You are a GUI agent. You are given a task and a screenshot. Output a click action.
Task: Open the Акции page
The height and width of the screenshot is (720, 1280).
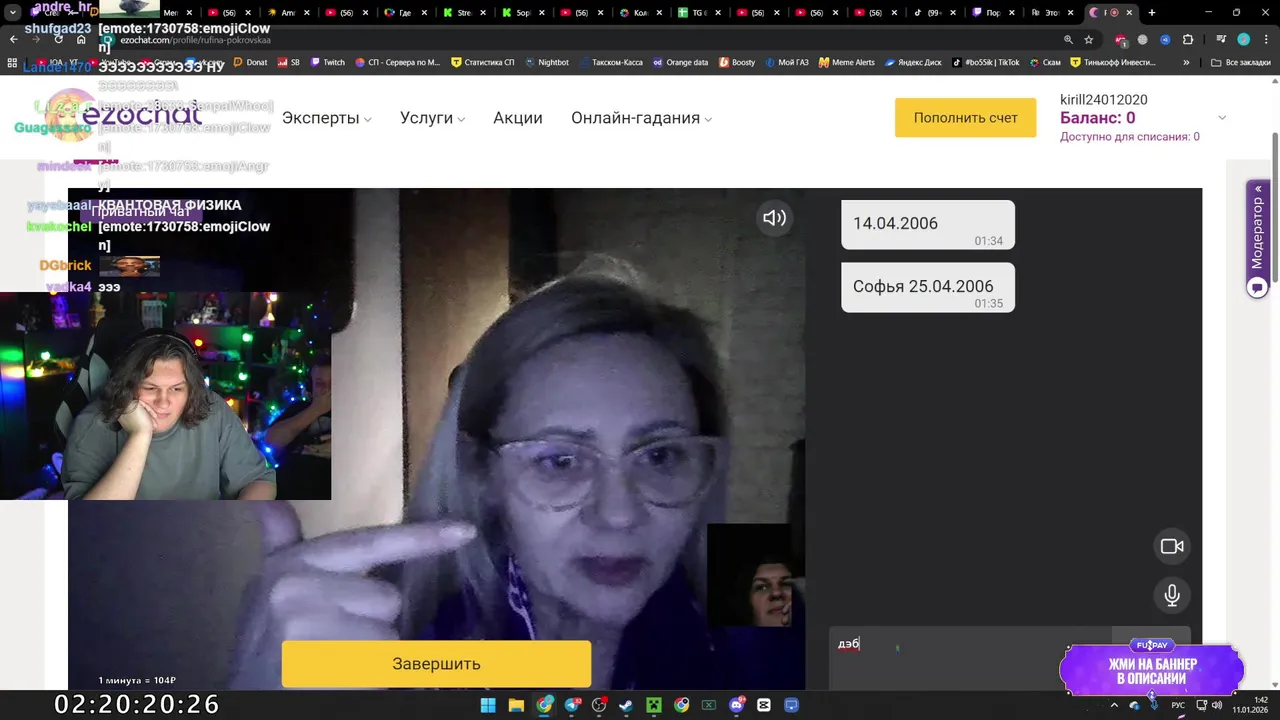click(518, 118)
